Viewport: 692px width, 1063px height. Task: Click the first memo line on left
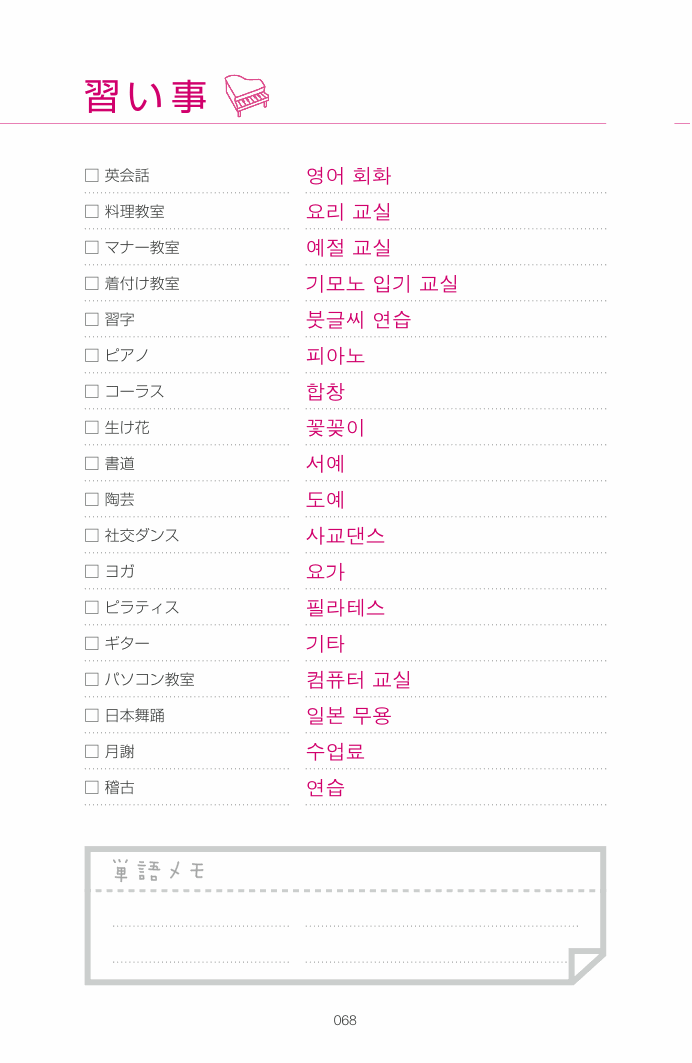(x=201, y=925)
